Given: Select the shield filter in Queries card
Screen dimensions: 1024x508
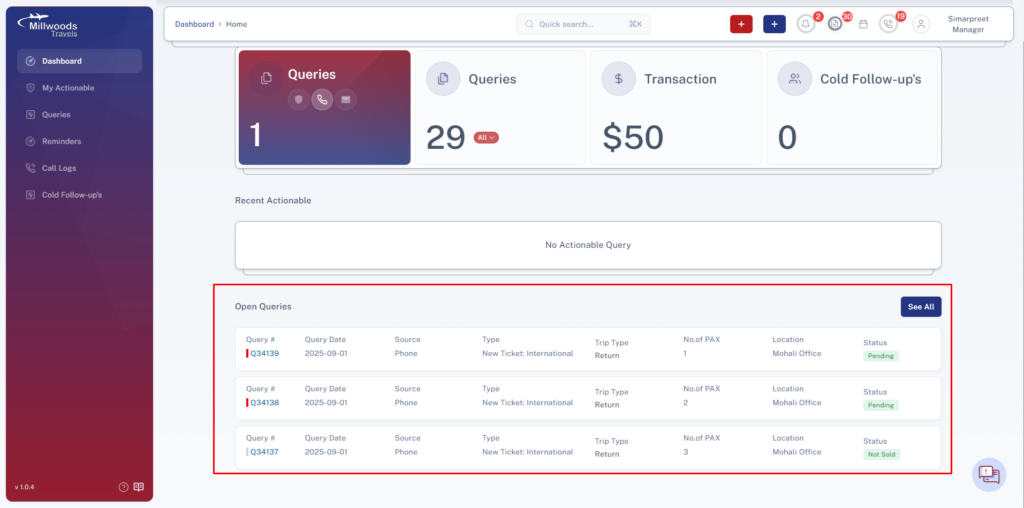Looking at the screenshot, I should click(298, 99).
